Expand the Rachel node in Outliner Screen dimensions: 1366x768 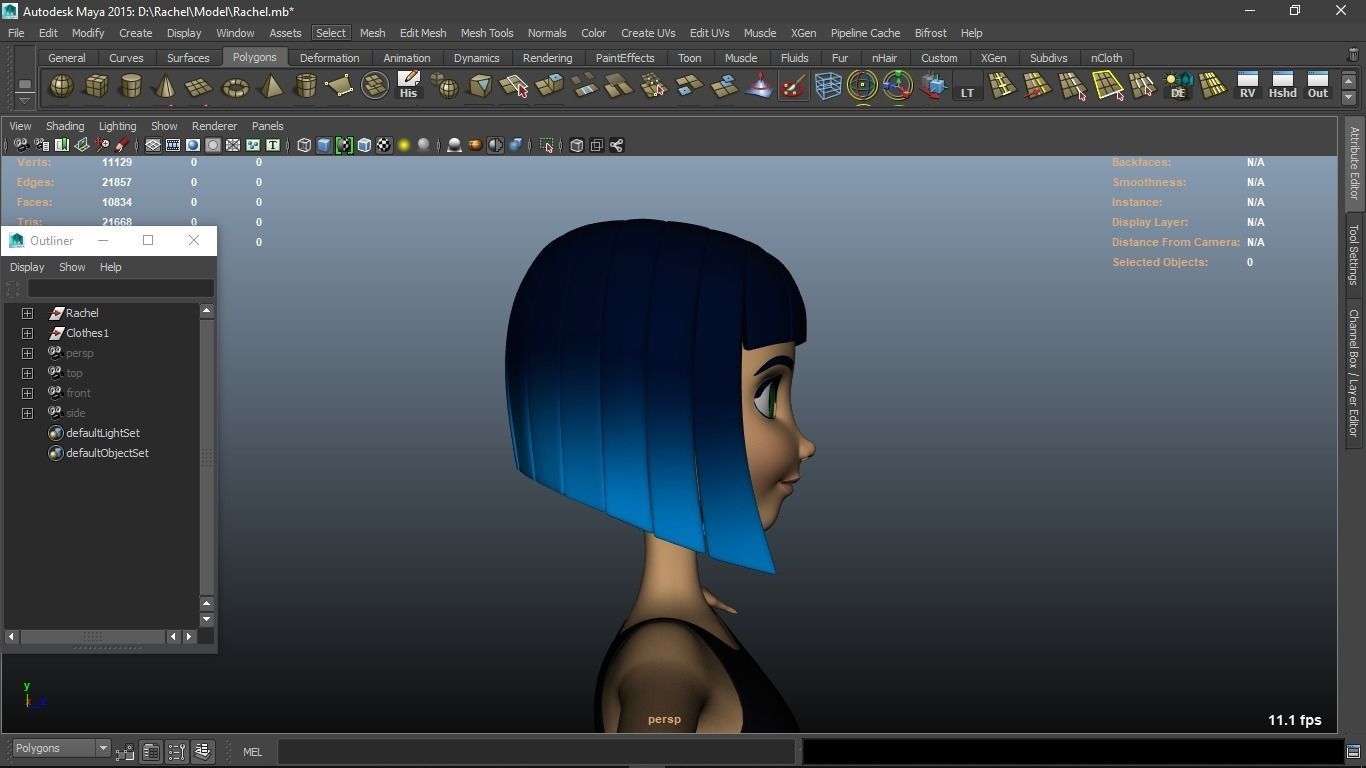point(28,313)
